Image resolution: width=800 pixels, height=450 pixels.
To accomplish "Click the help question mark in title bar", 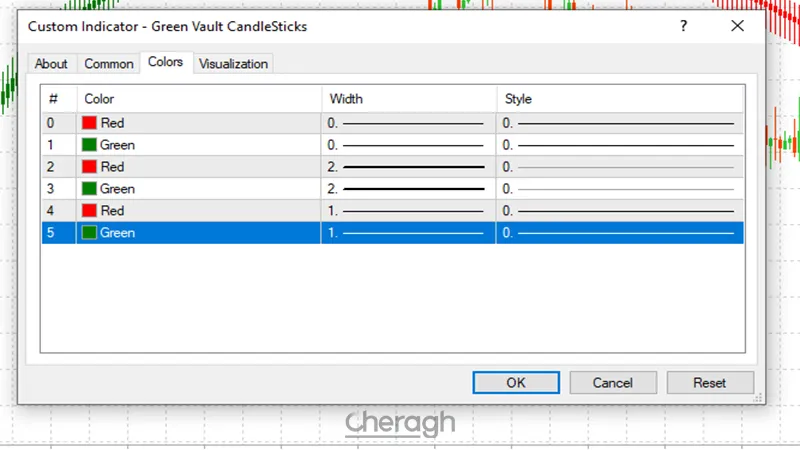I will coord(683,26).
